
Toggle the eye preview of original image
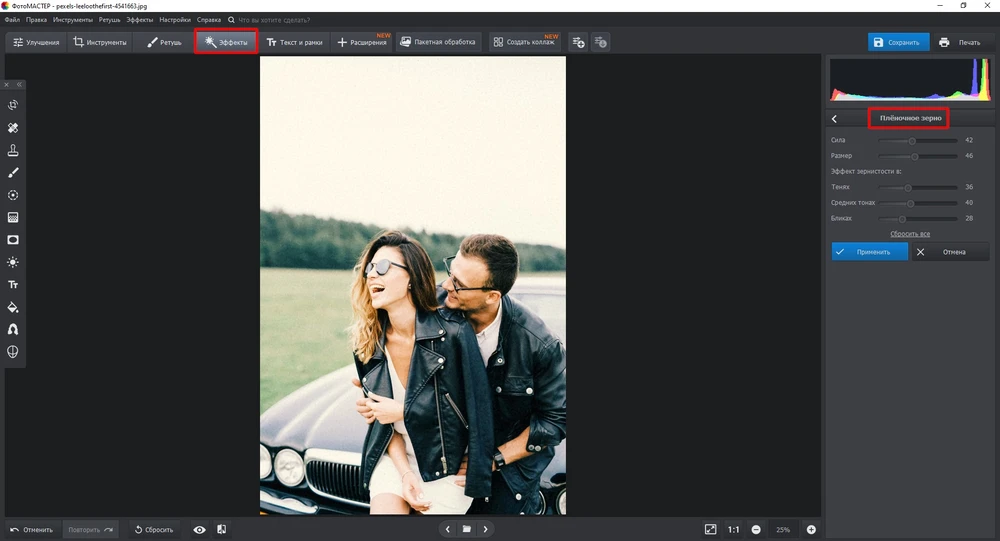pyautogui.click(x=199, y=529)
